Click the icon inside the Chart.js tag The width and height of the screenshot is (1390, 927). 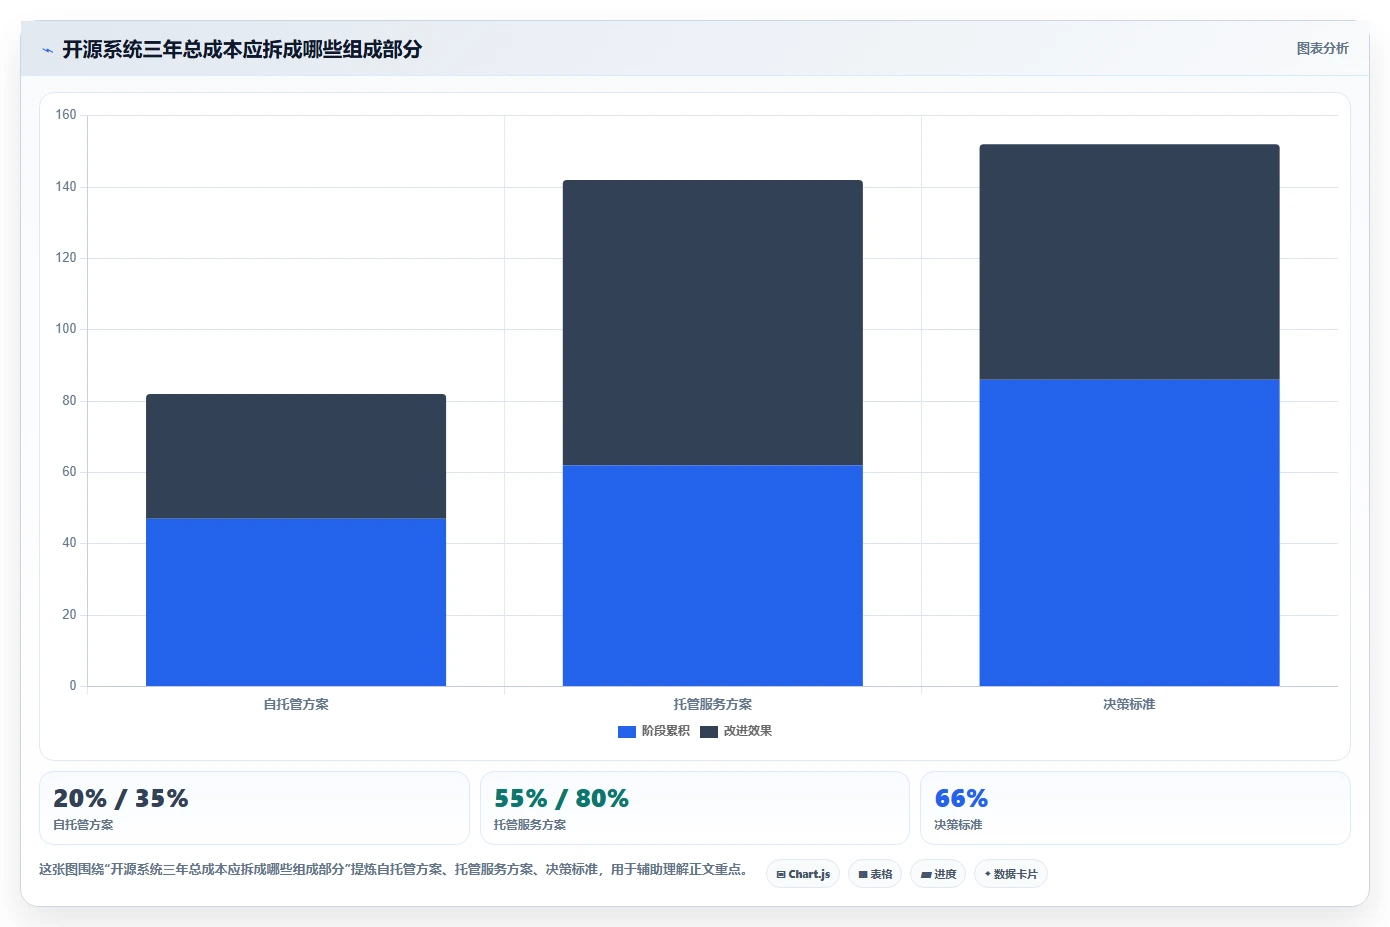click(781, 875)
